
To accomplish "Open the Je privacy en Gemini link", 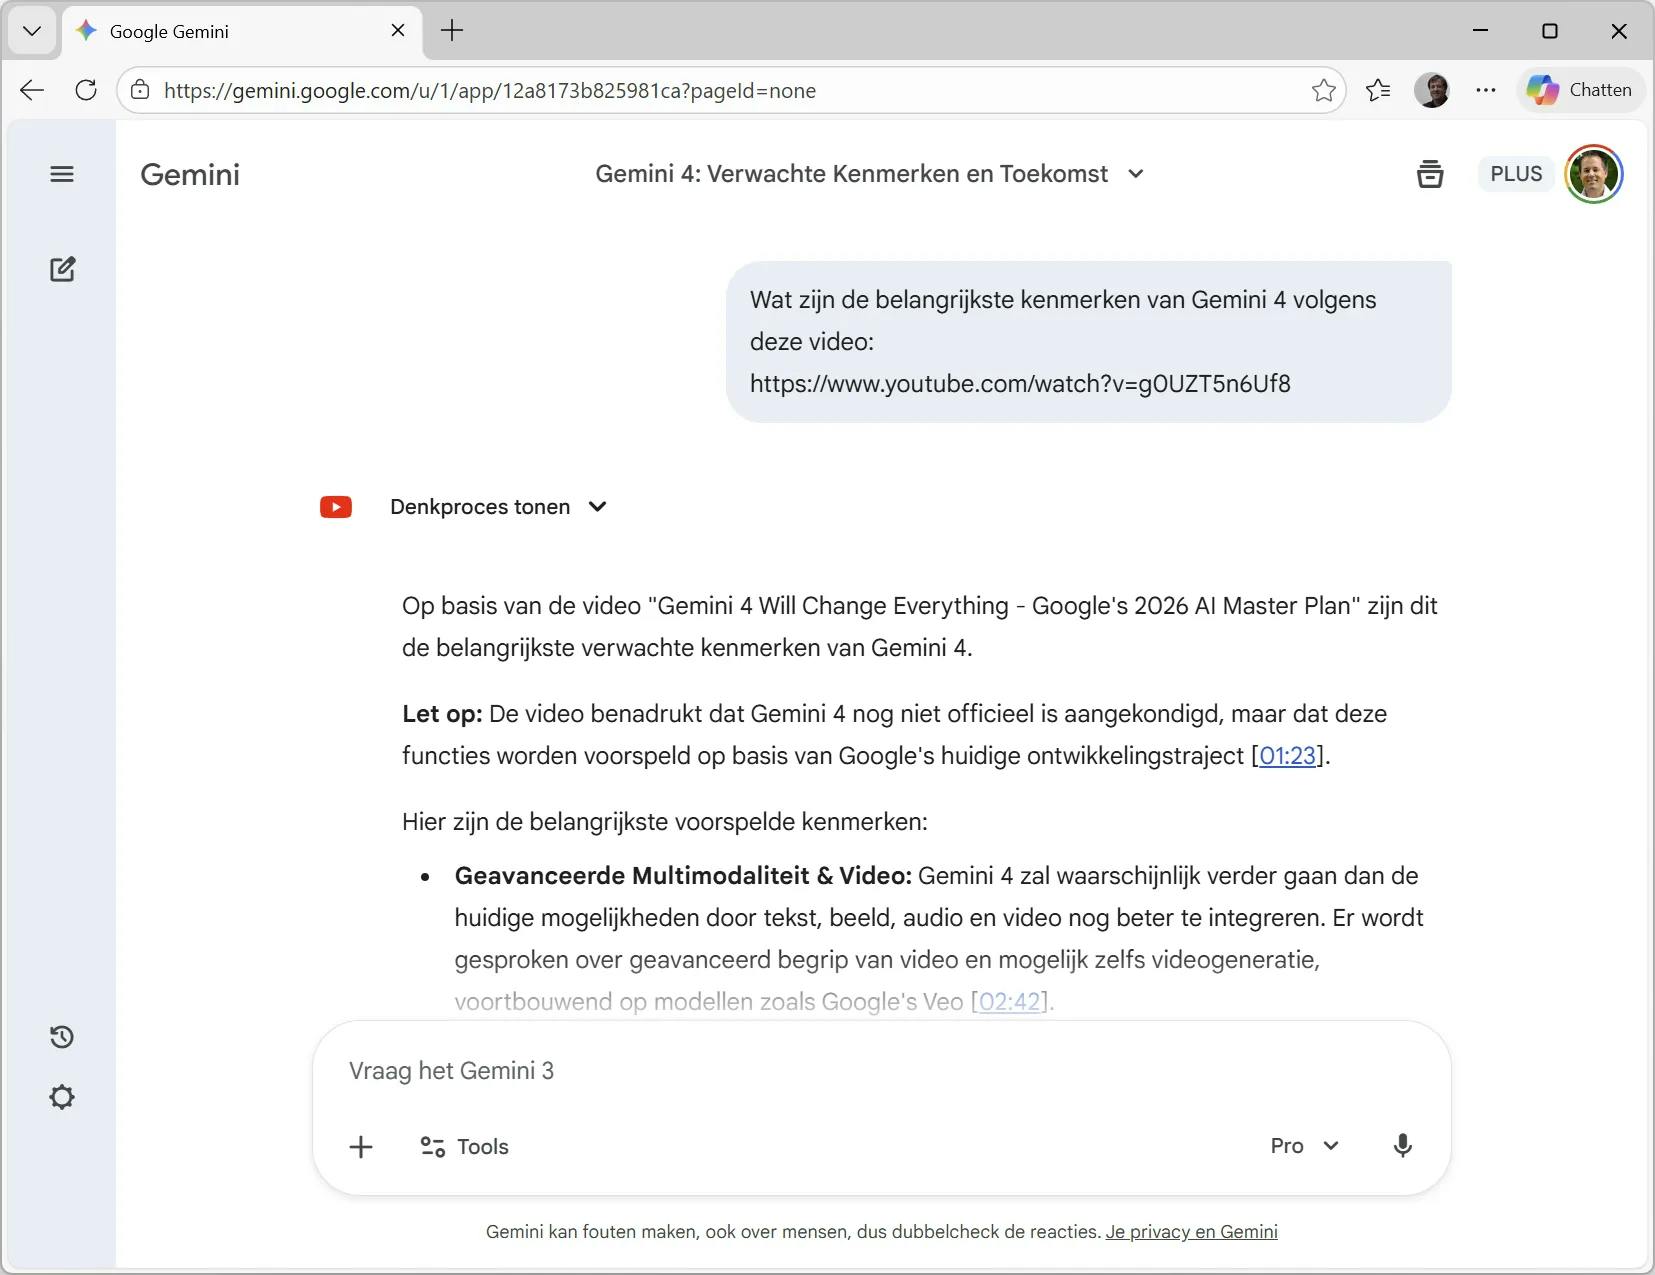I will pyautogui.click(x=1191, y=1232).
